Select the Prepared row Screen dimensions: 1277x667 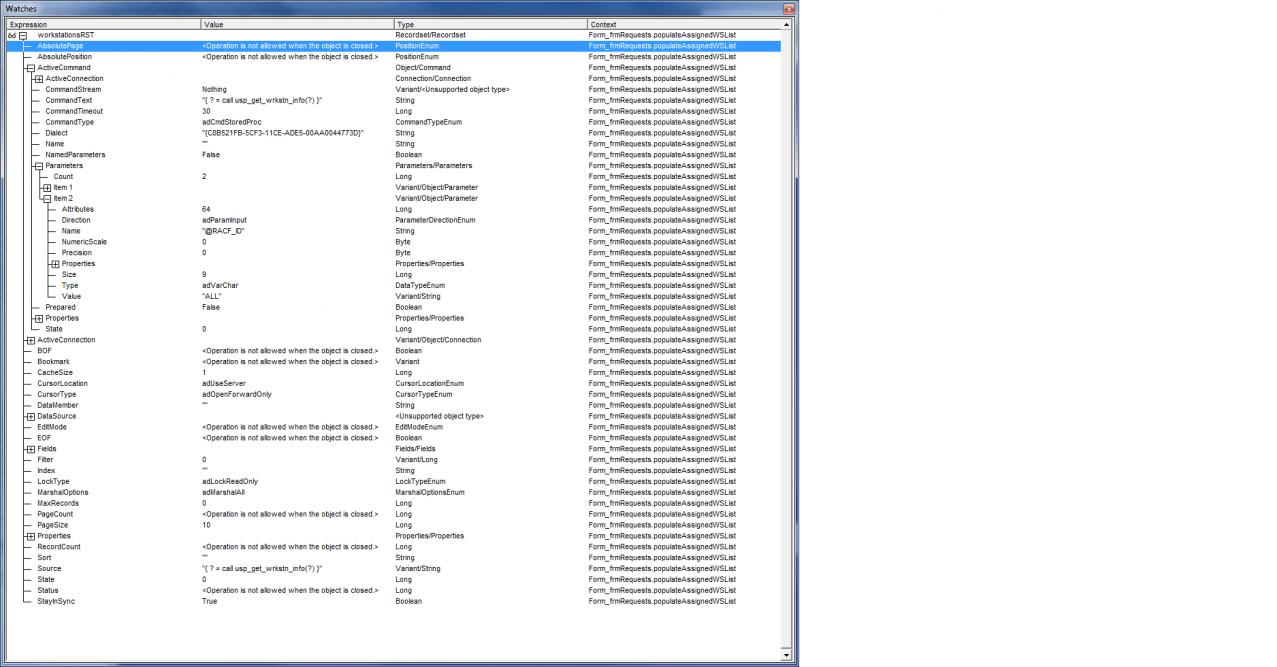pos(393,307)
